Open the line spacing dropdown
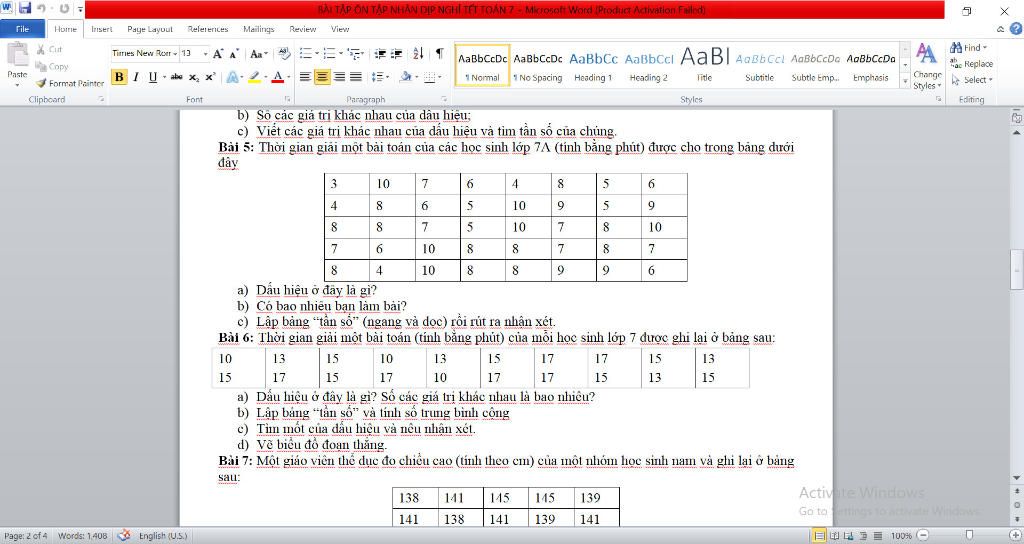Viewport: 1024px width, 544px height. pos(380,77)
